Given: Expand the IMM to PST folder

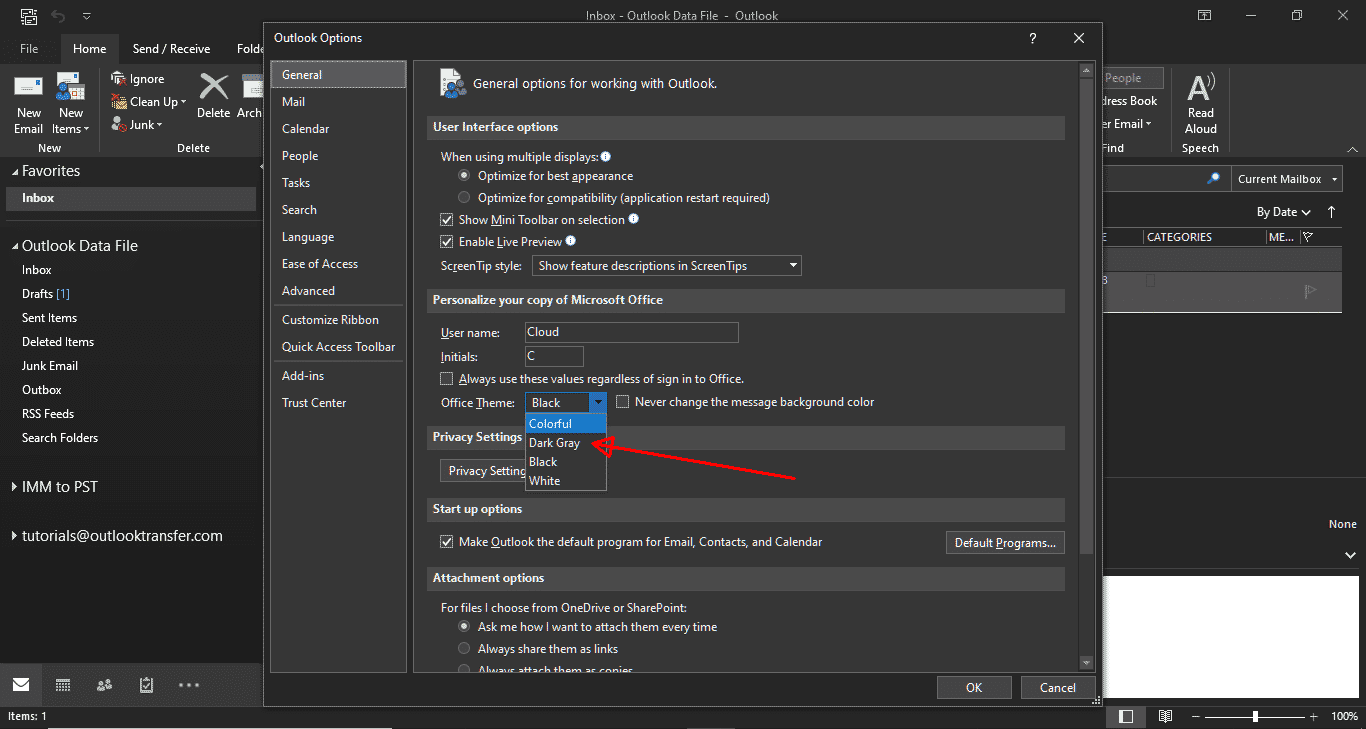Looking at the screenshot, I should coord(15,487).
